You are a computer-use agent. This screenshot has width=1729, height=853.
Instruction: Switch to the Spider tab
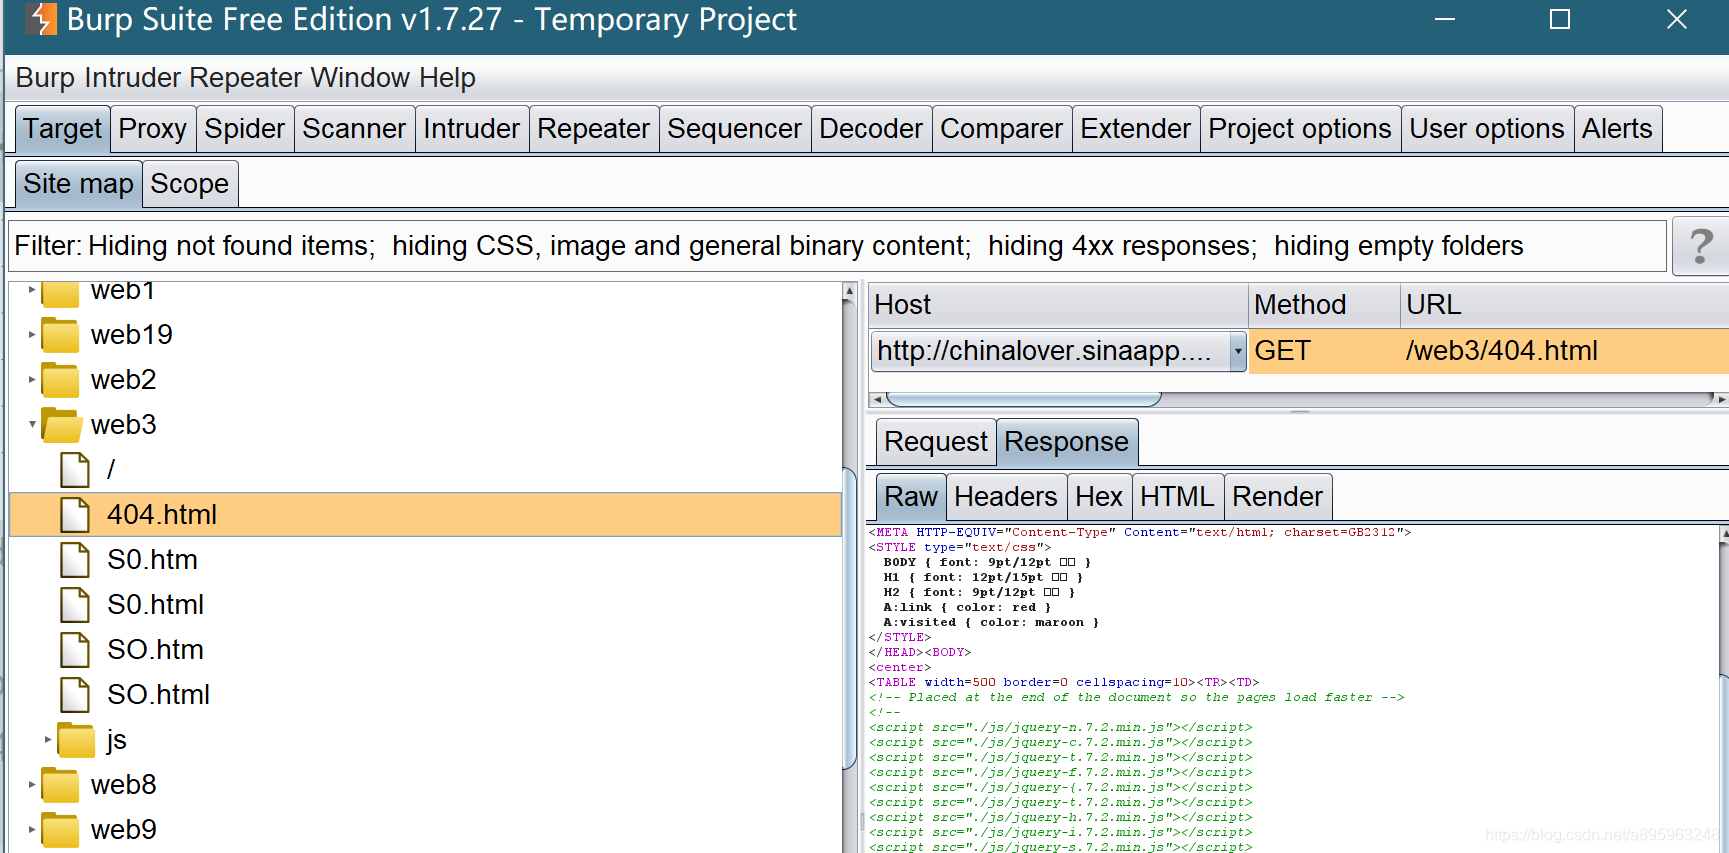click(245, 129)
